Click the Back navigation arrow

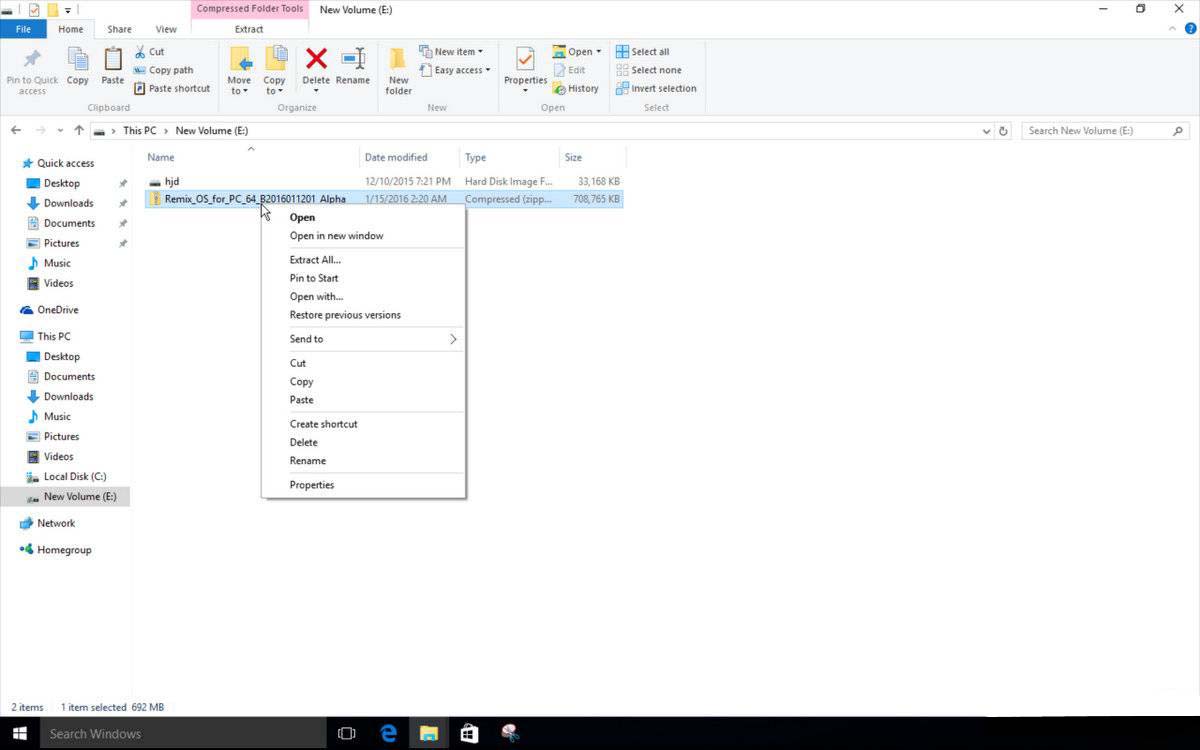click(x=17, y=130)
